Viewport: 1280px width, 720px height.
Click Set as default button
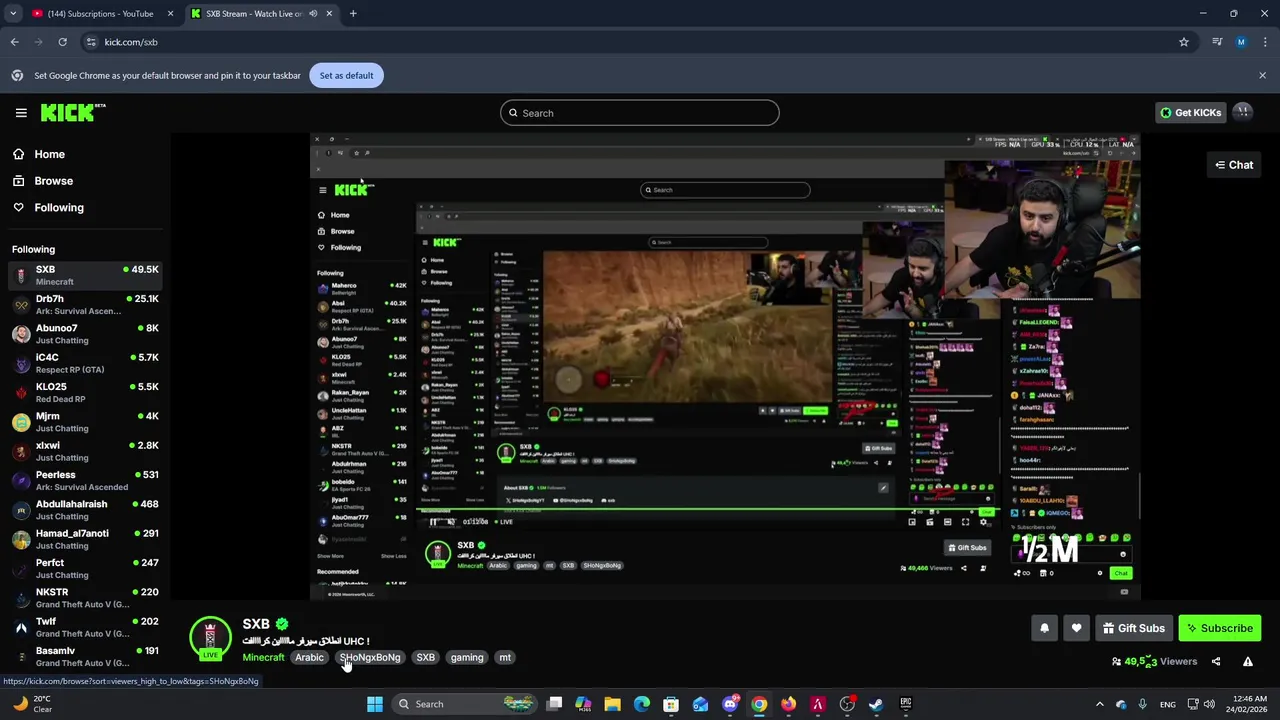(346, 75)
